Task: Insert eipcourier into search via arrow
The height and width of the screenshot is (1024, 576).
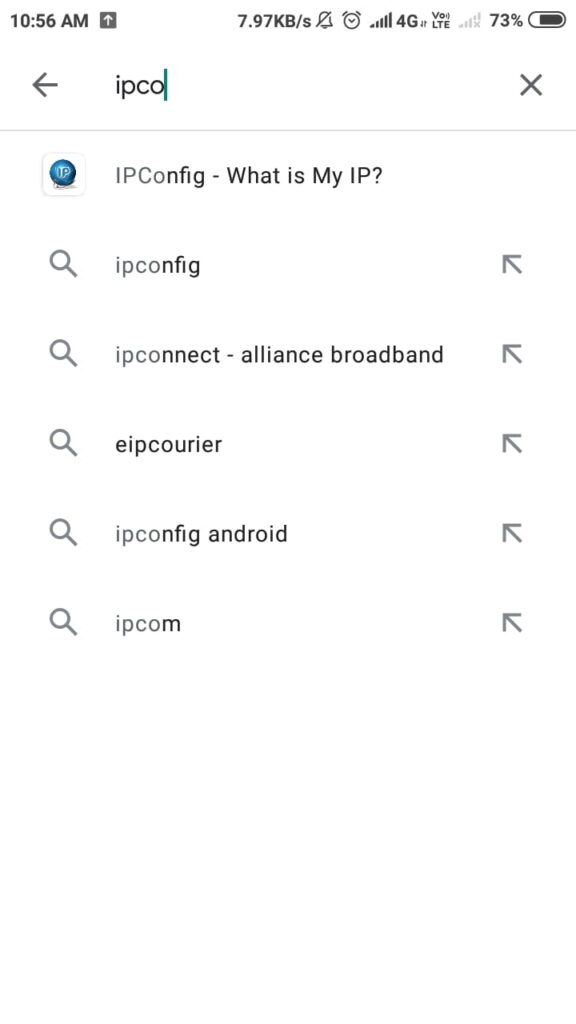Action: [x=512, y=443]
